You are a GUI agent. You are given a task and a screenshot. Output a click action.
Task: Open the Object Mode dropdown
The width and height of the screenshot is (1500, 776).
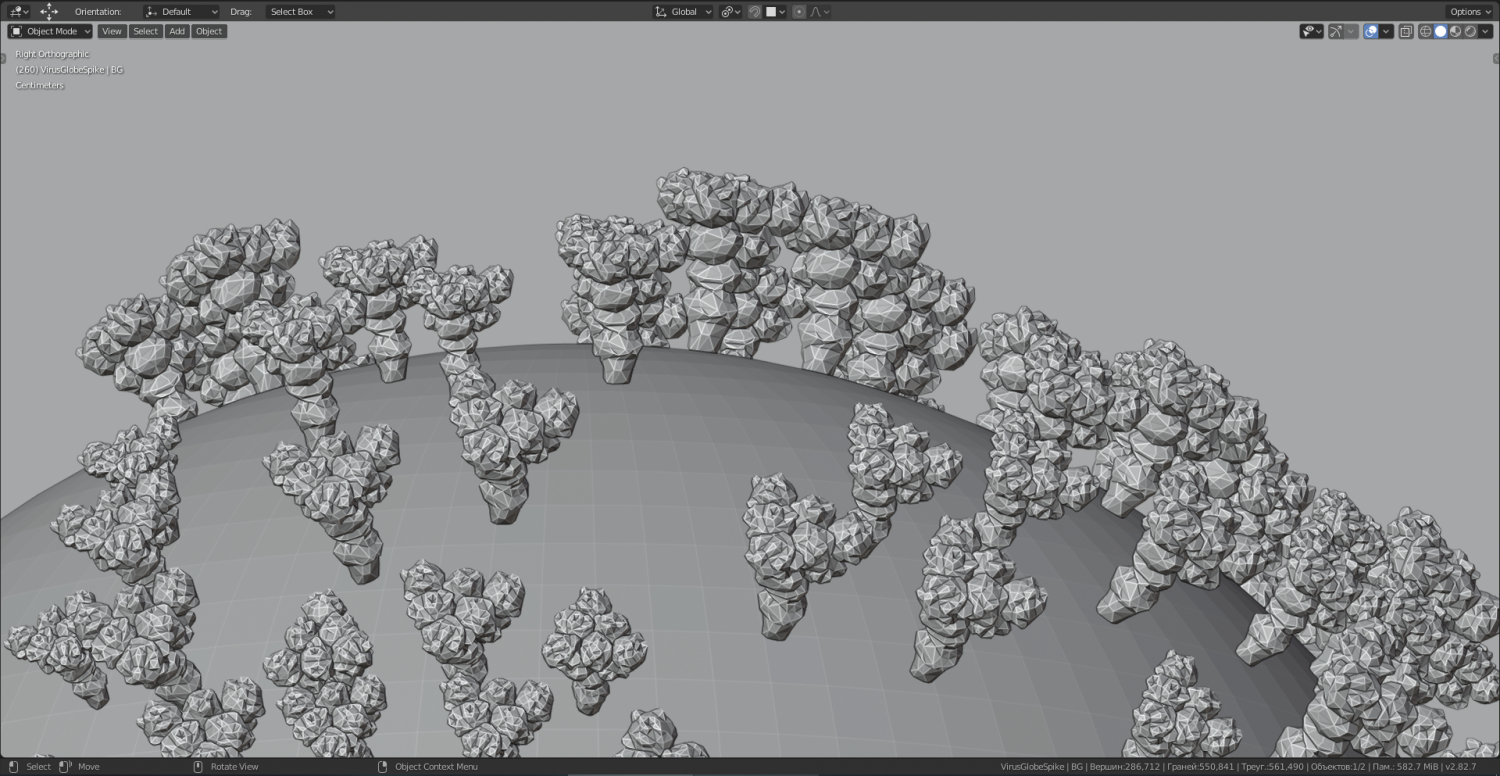click(x=50, y=31)
